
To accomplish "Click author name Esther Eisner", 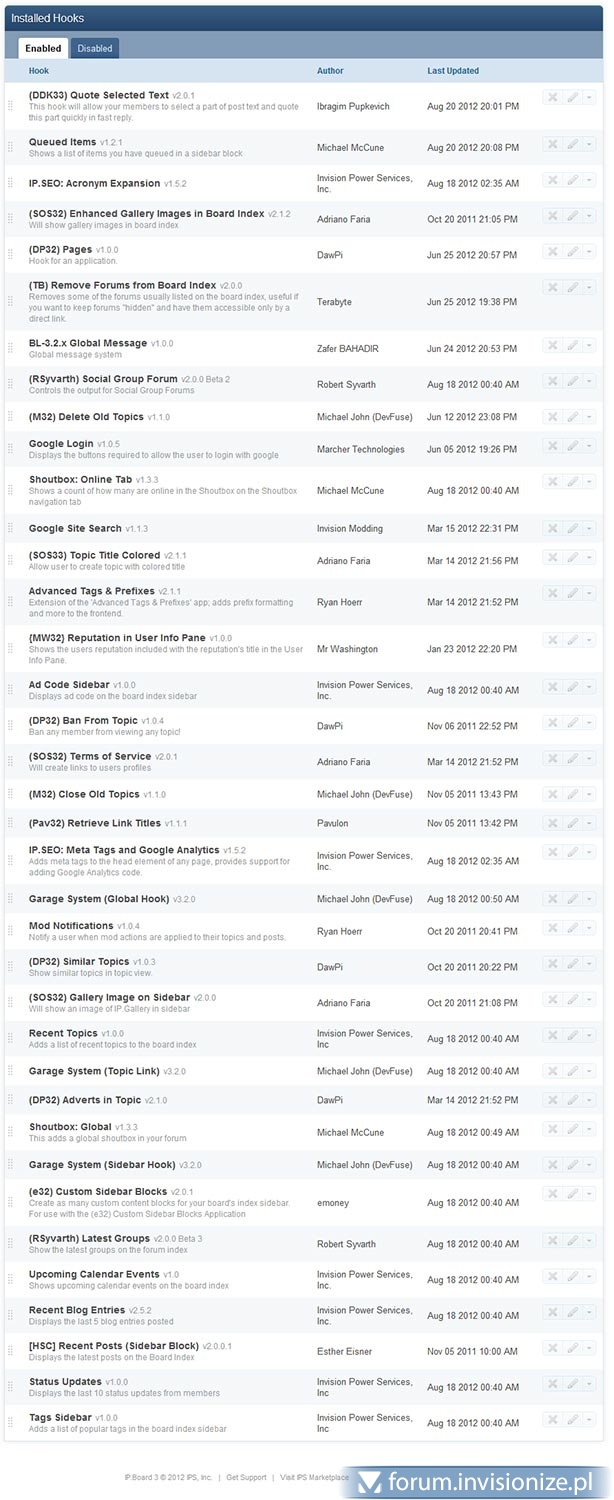I will (344, 1352).
